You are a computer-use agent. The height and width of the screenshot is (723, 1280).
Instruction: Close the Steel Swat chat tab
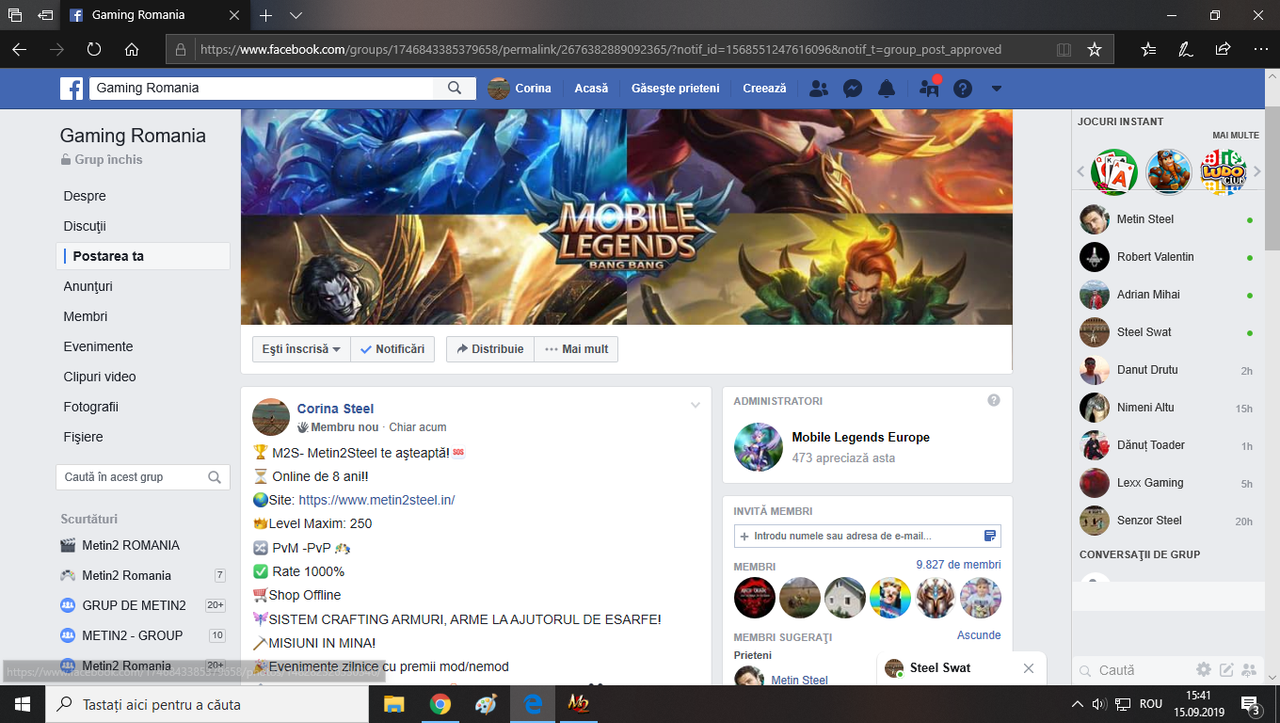[x=1029, y=668]
